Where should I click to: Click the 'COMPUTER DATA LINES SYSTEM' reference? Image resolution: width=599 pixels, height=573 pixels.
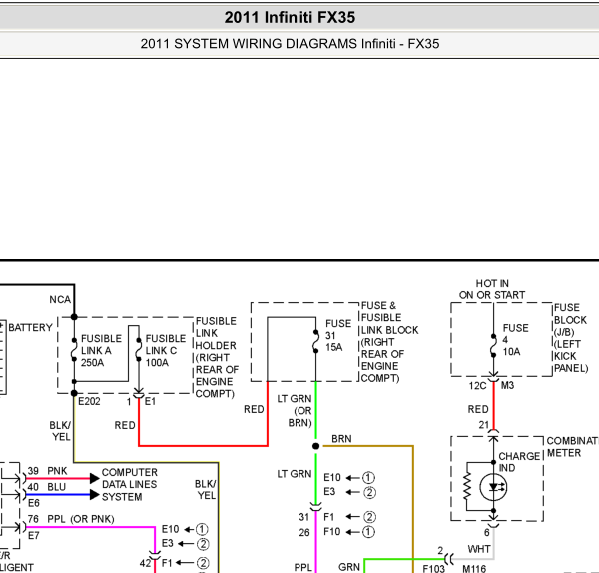tap(130, 484)
